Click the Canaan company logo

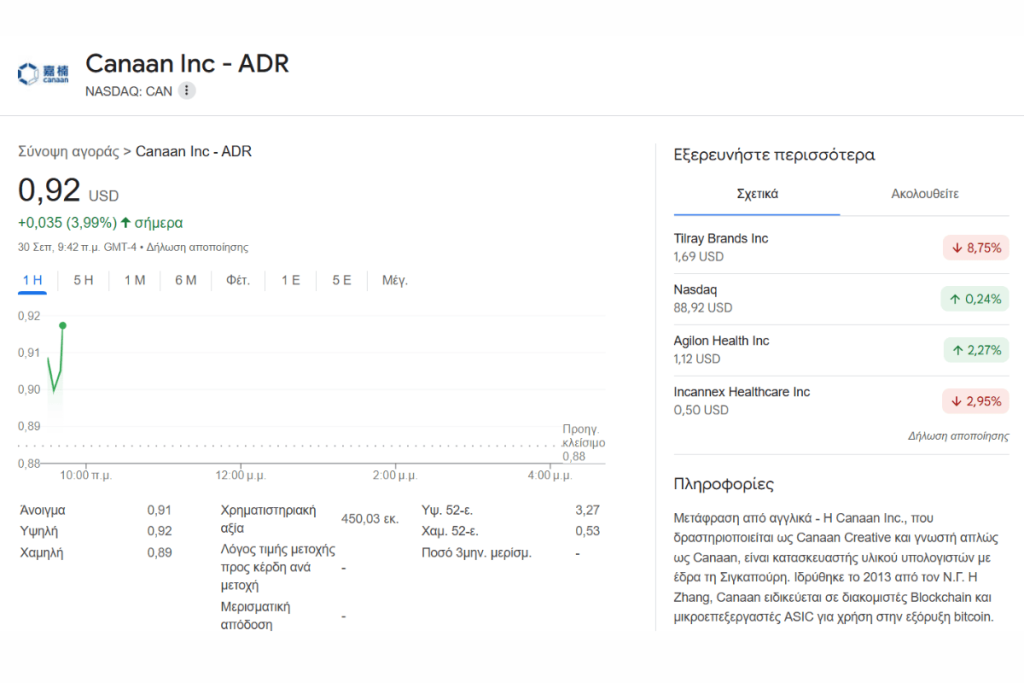point(43,74)
